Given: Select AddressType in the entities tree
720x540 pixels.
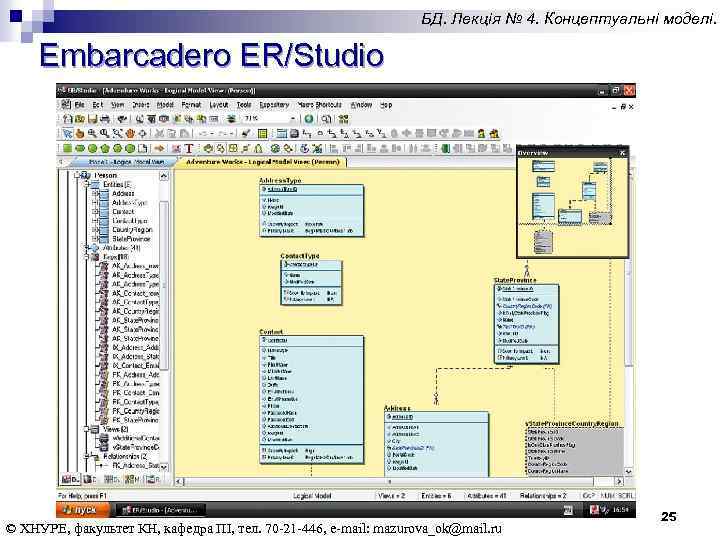Looking at the screenshot, I should [x=129, y=202].
